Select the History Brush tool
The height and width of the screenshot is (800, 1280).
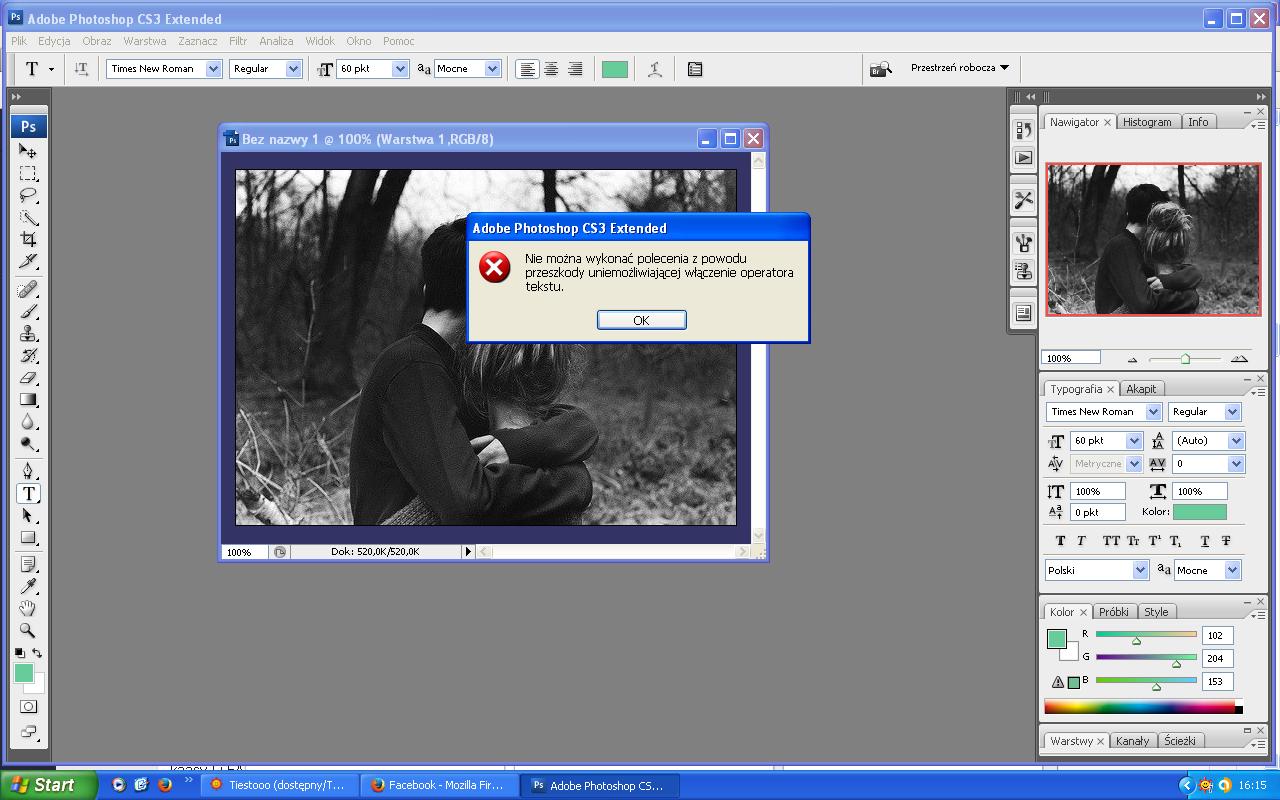point(29,356)
